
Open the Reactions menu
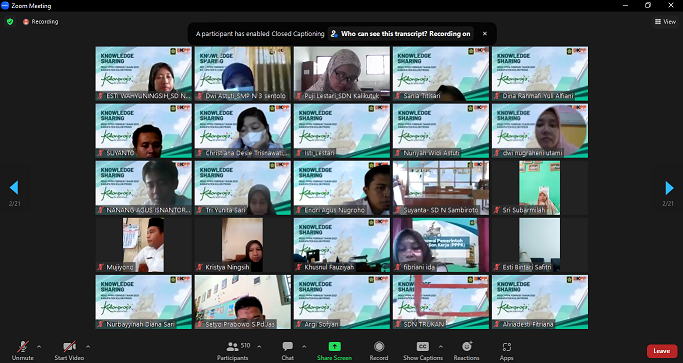click(467, 351)
